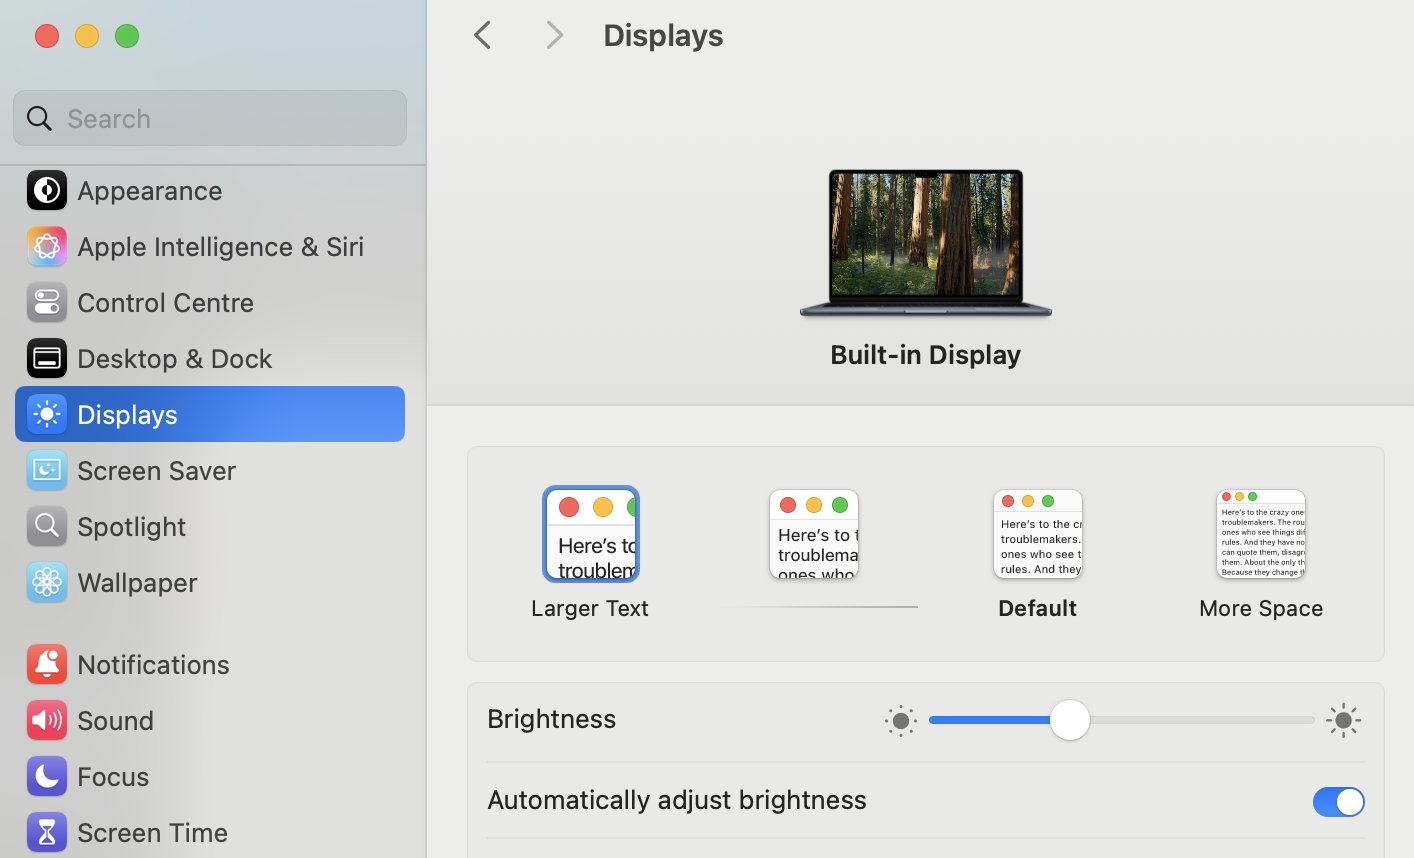The width and height of the screenshot is (1414, 858).
Task: Open Desktop & Dock settings
Action: pyautogui.click(x=210, y=358)
